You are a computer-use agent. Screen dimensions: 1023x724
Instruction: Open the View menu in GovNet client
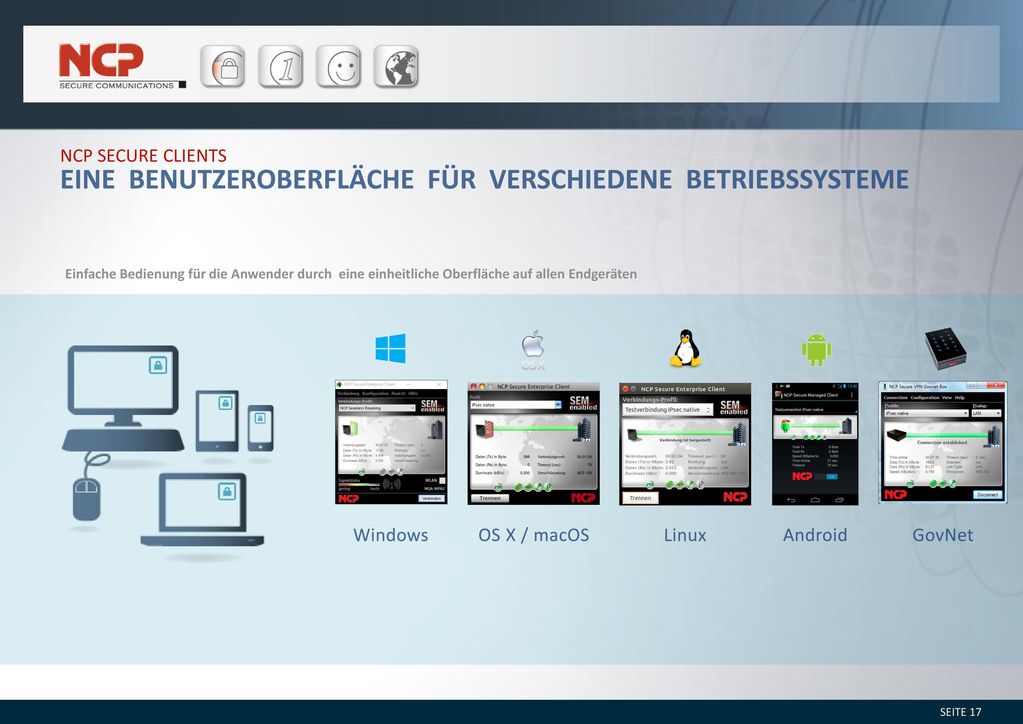pos(947,397)
